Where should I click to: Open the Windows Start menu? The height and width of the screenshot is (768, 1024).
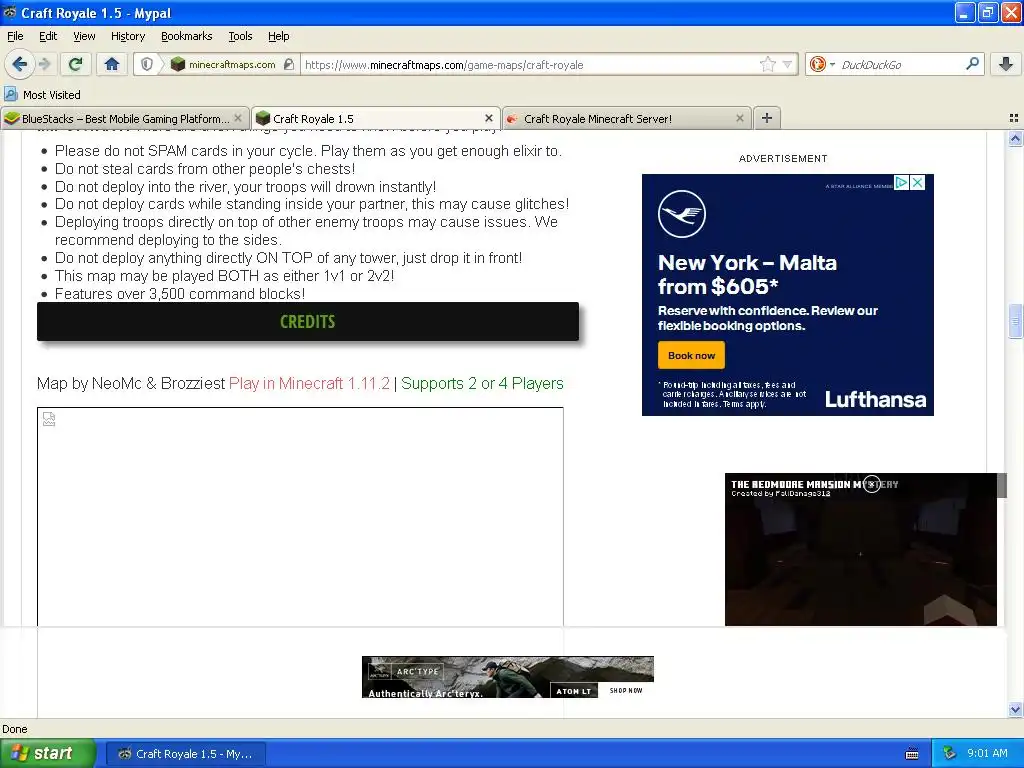(48, 754)
